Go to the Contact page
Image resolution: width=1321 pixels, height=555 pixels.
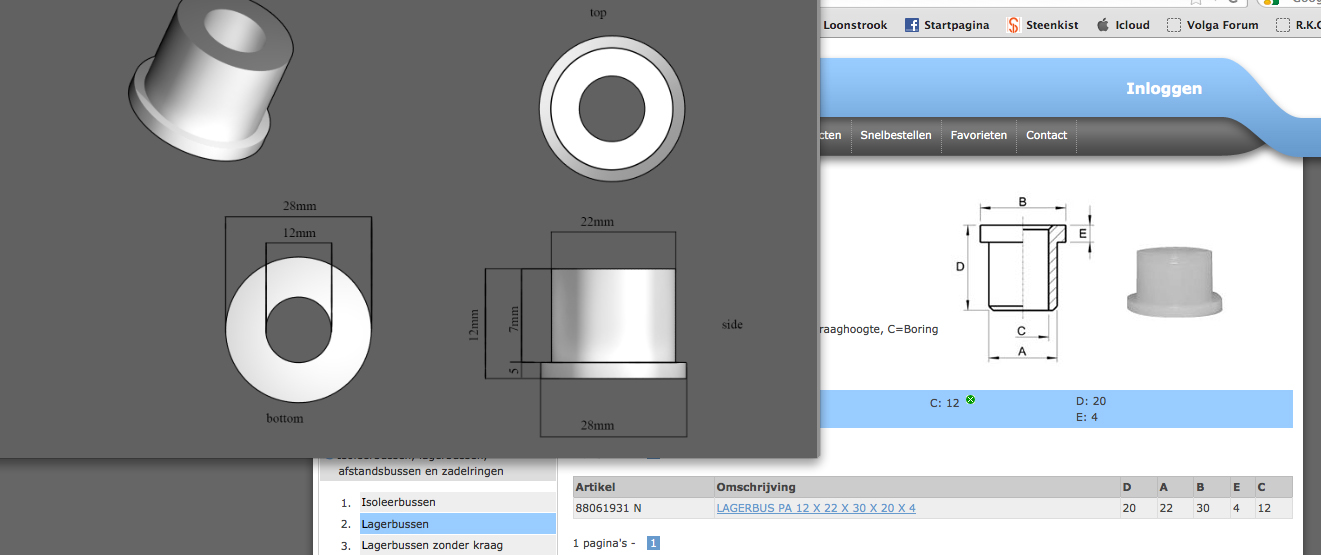click(1046, 135)
